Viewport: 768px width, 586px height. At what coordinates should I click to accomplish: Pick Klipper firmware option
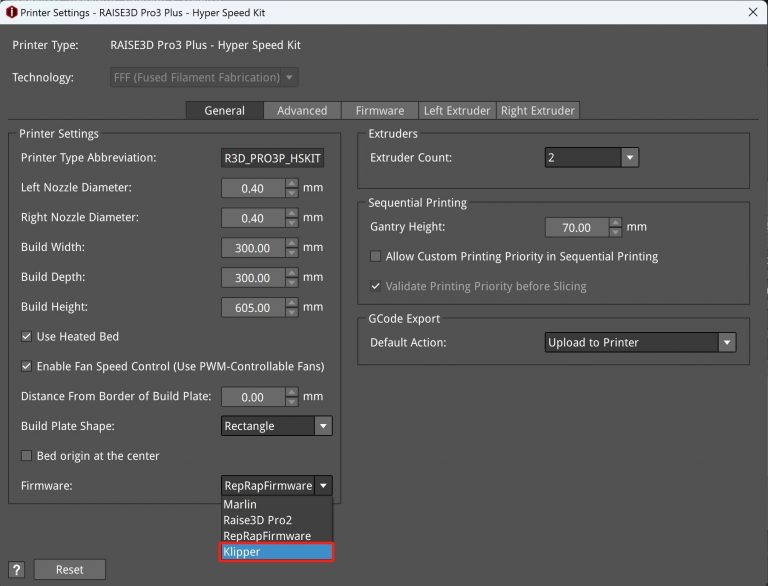coord(277,552)
